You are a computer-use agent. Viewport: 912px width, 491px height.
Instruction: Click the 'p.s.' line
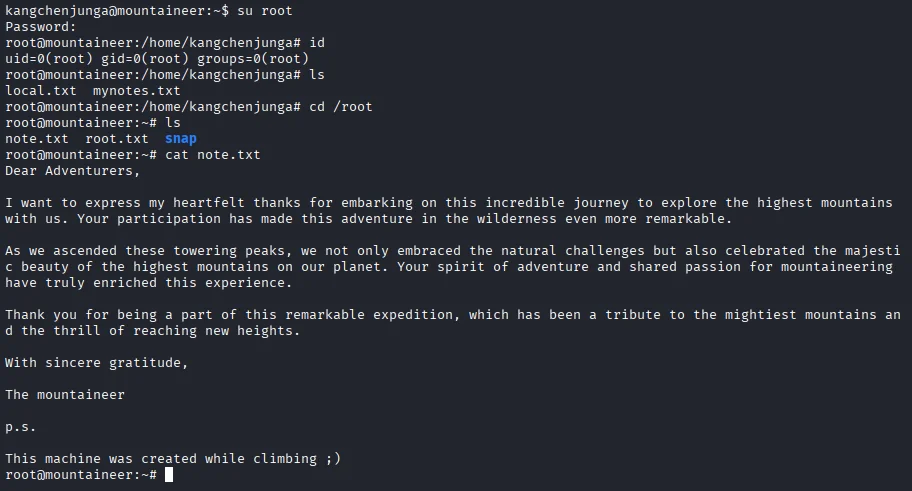(x=20, y=427)
